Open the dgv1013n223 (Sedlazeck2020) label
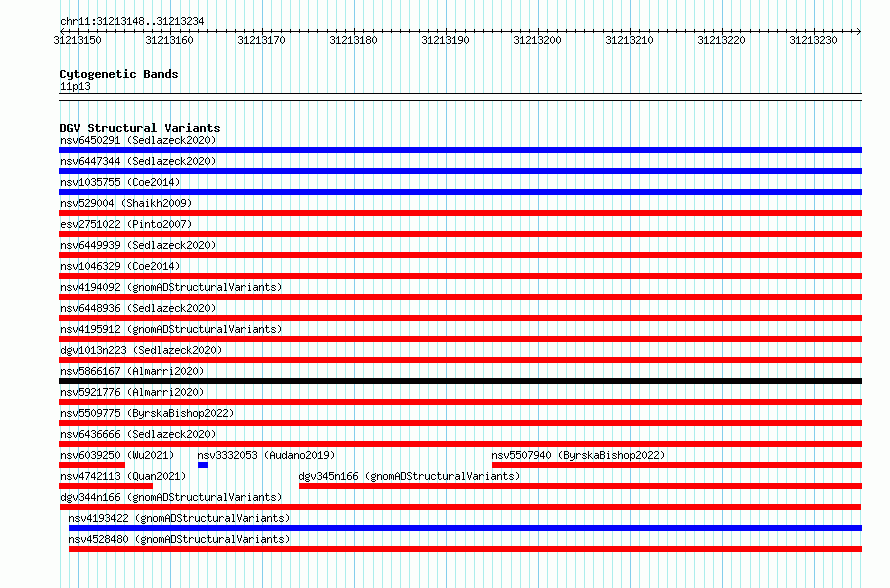This screenshot has width=890, height=588. pos(141,350)
